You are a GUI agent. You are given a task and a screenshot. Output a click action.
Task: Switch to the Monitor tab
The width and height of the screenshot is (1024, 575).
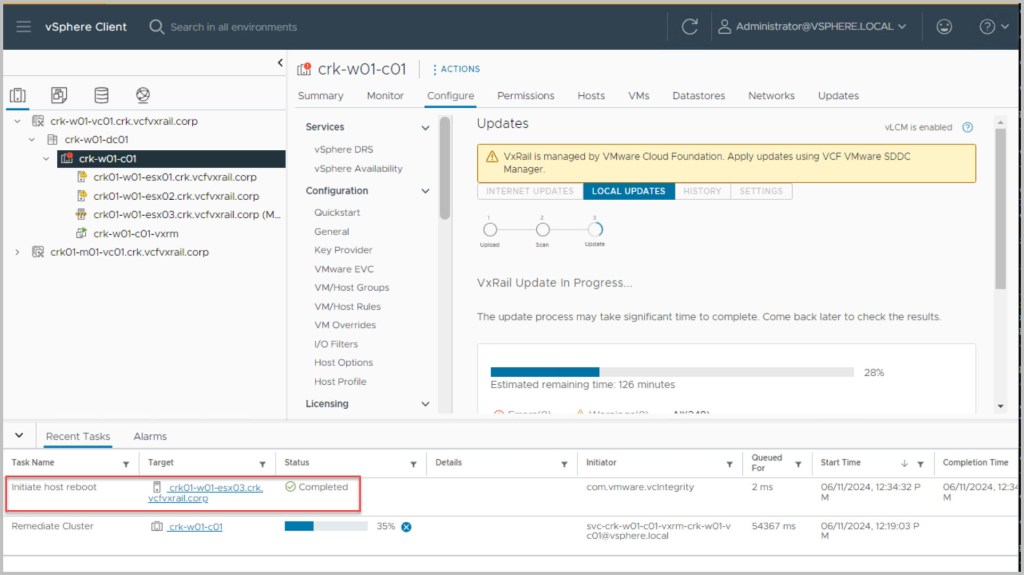point(385,96)
